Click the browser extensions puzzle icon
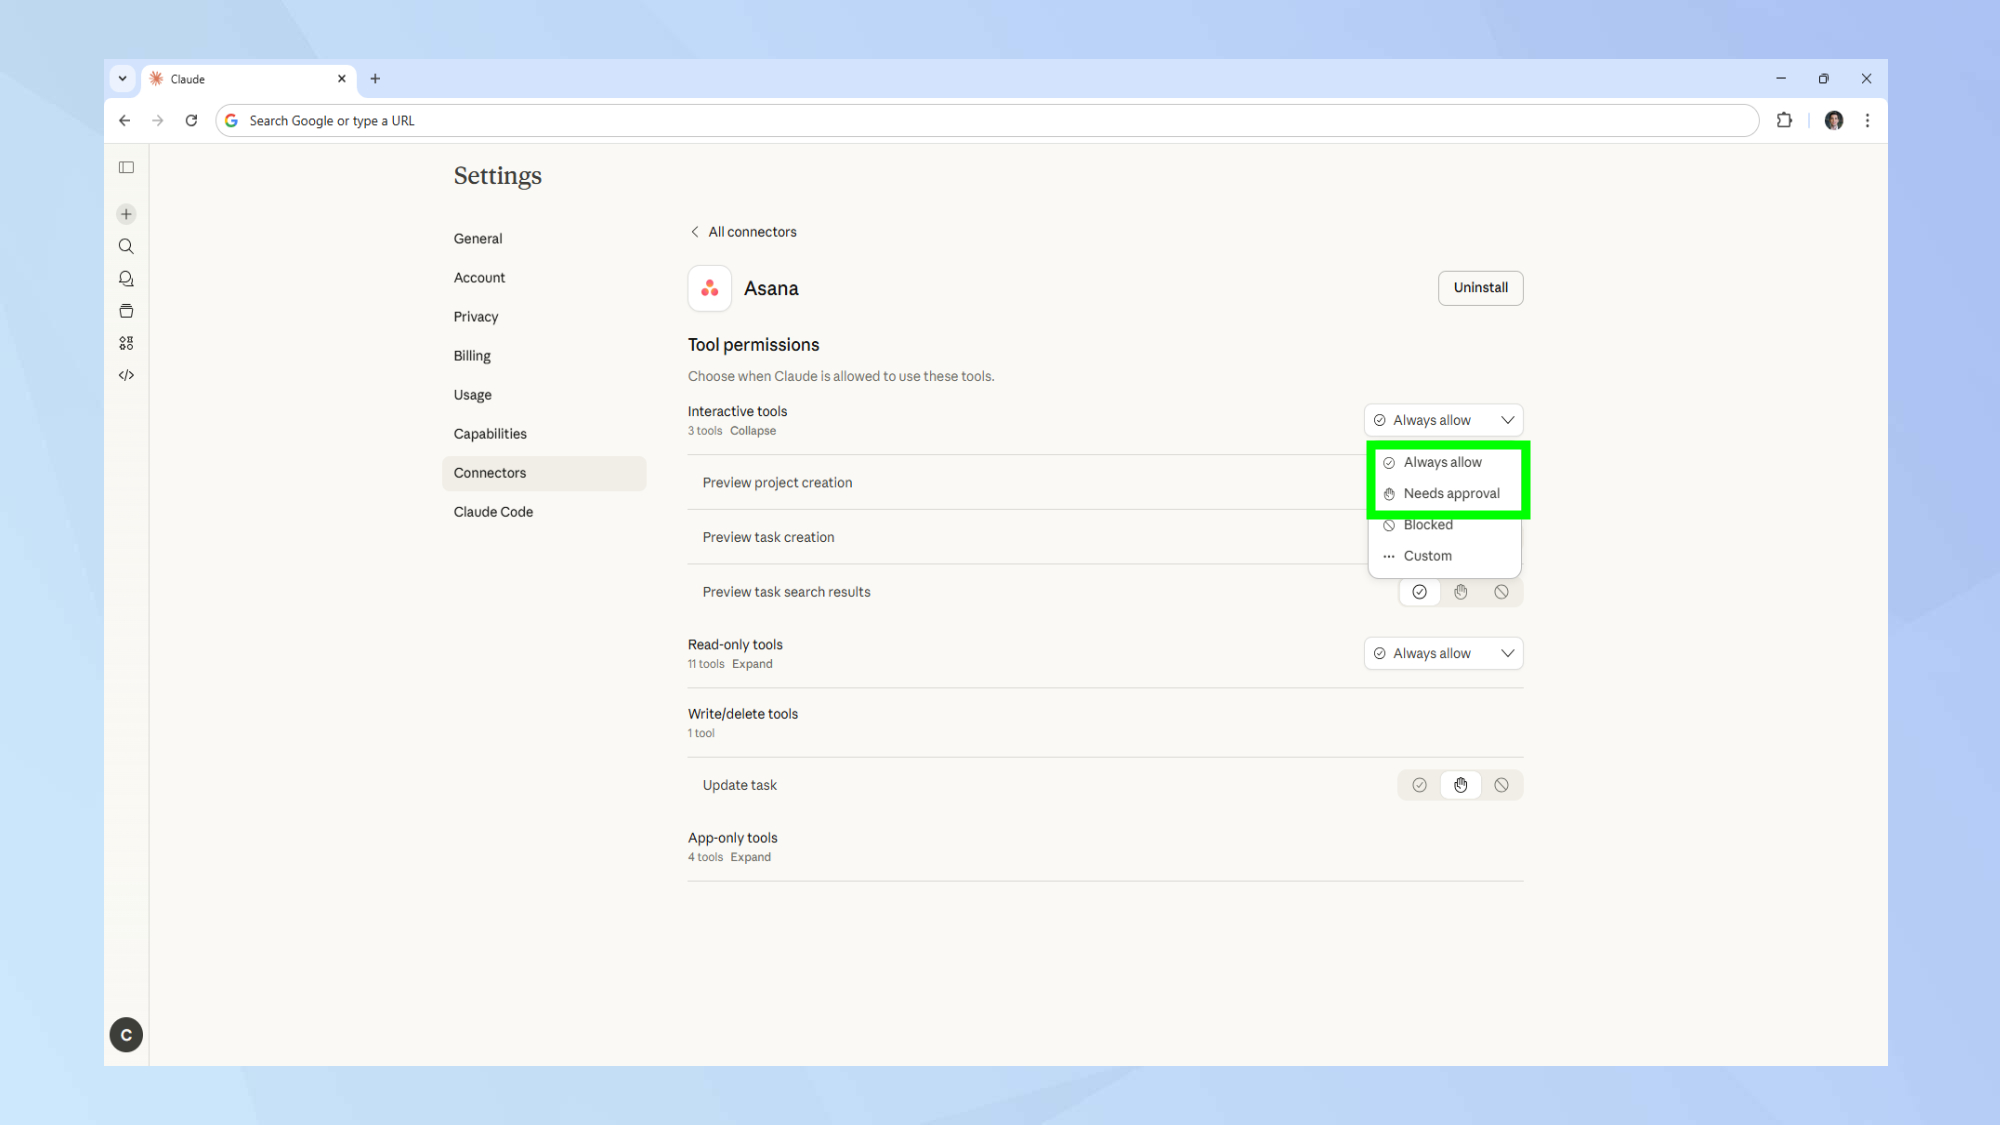2000x1125 pixels. coord(1784,120)
